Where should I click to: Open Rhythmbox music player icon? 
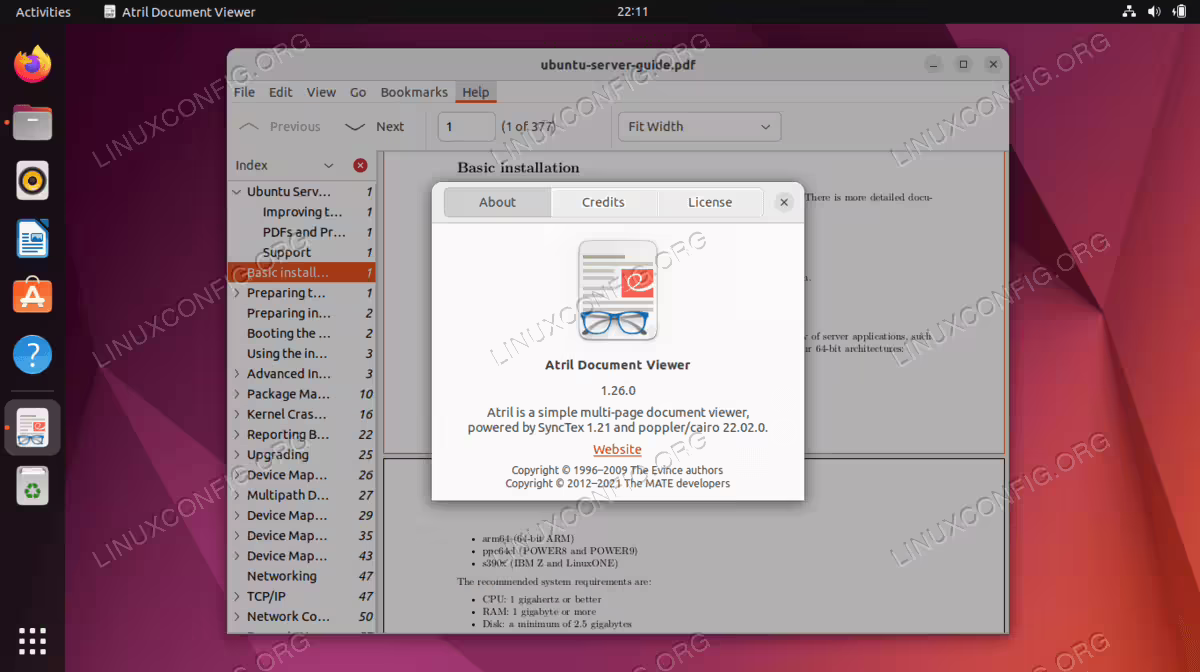[33, 181]
